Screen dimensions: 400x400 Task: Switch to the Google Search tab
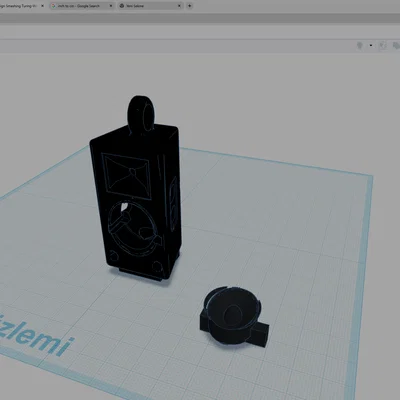click(x=79, y=6)
